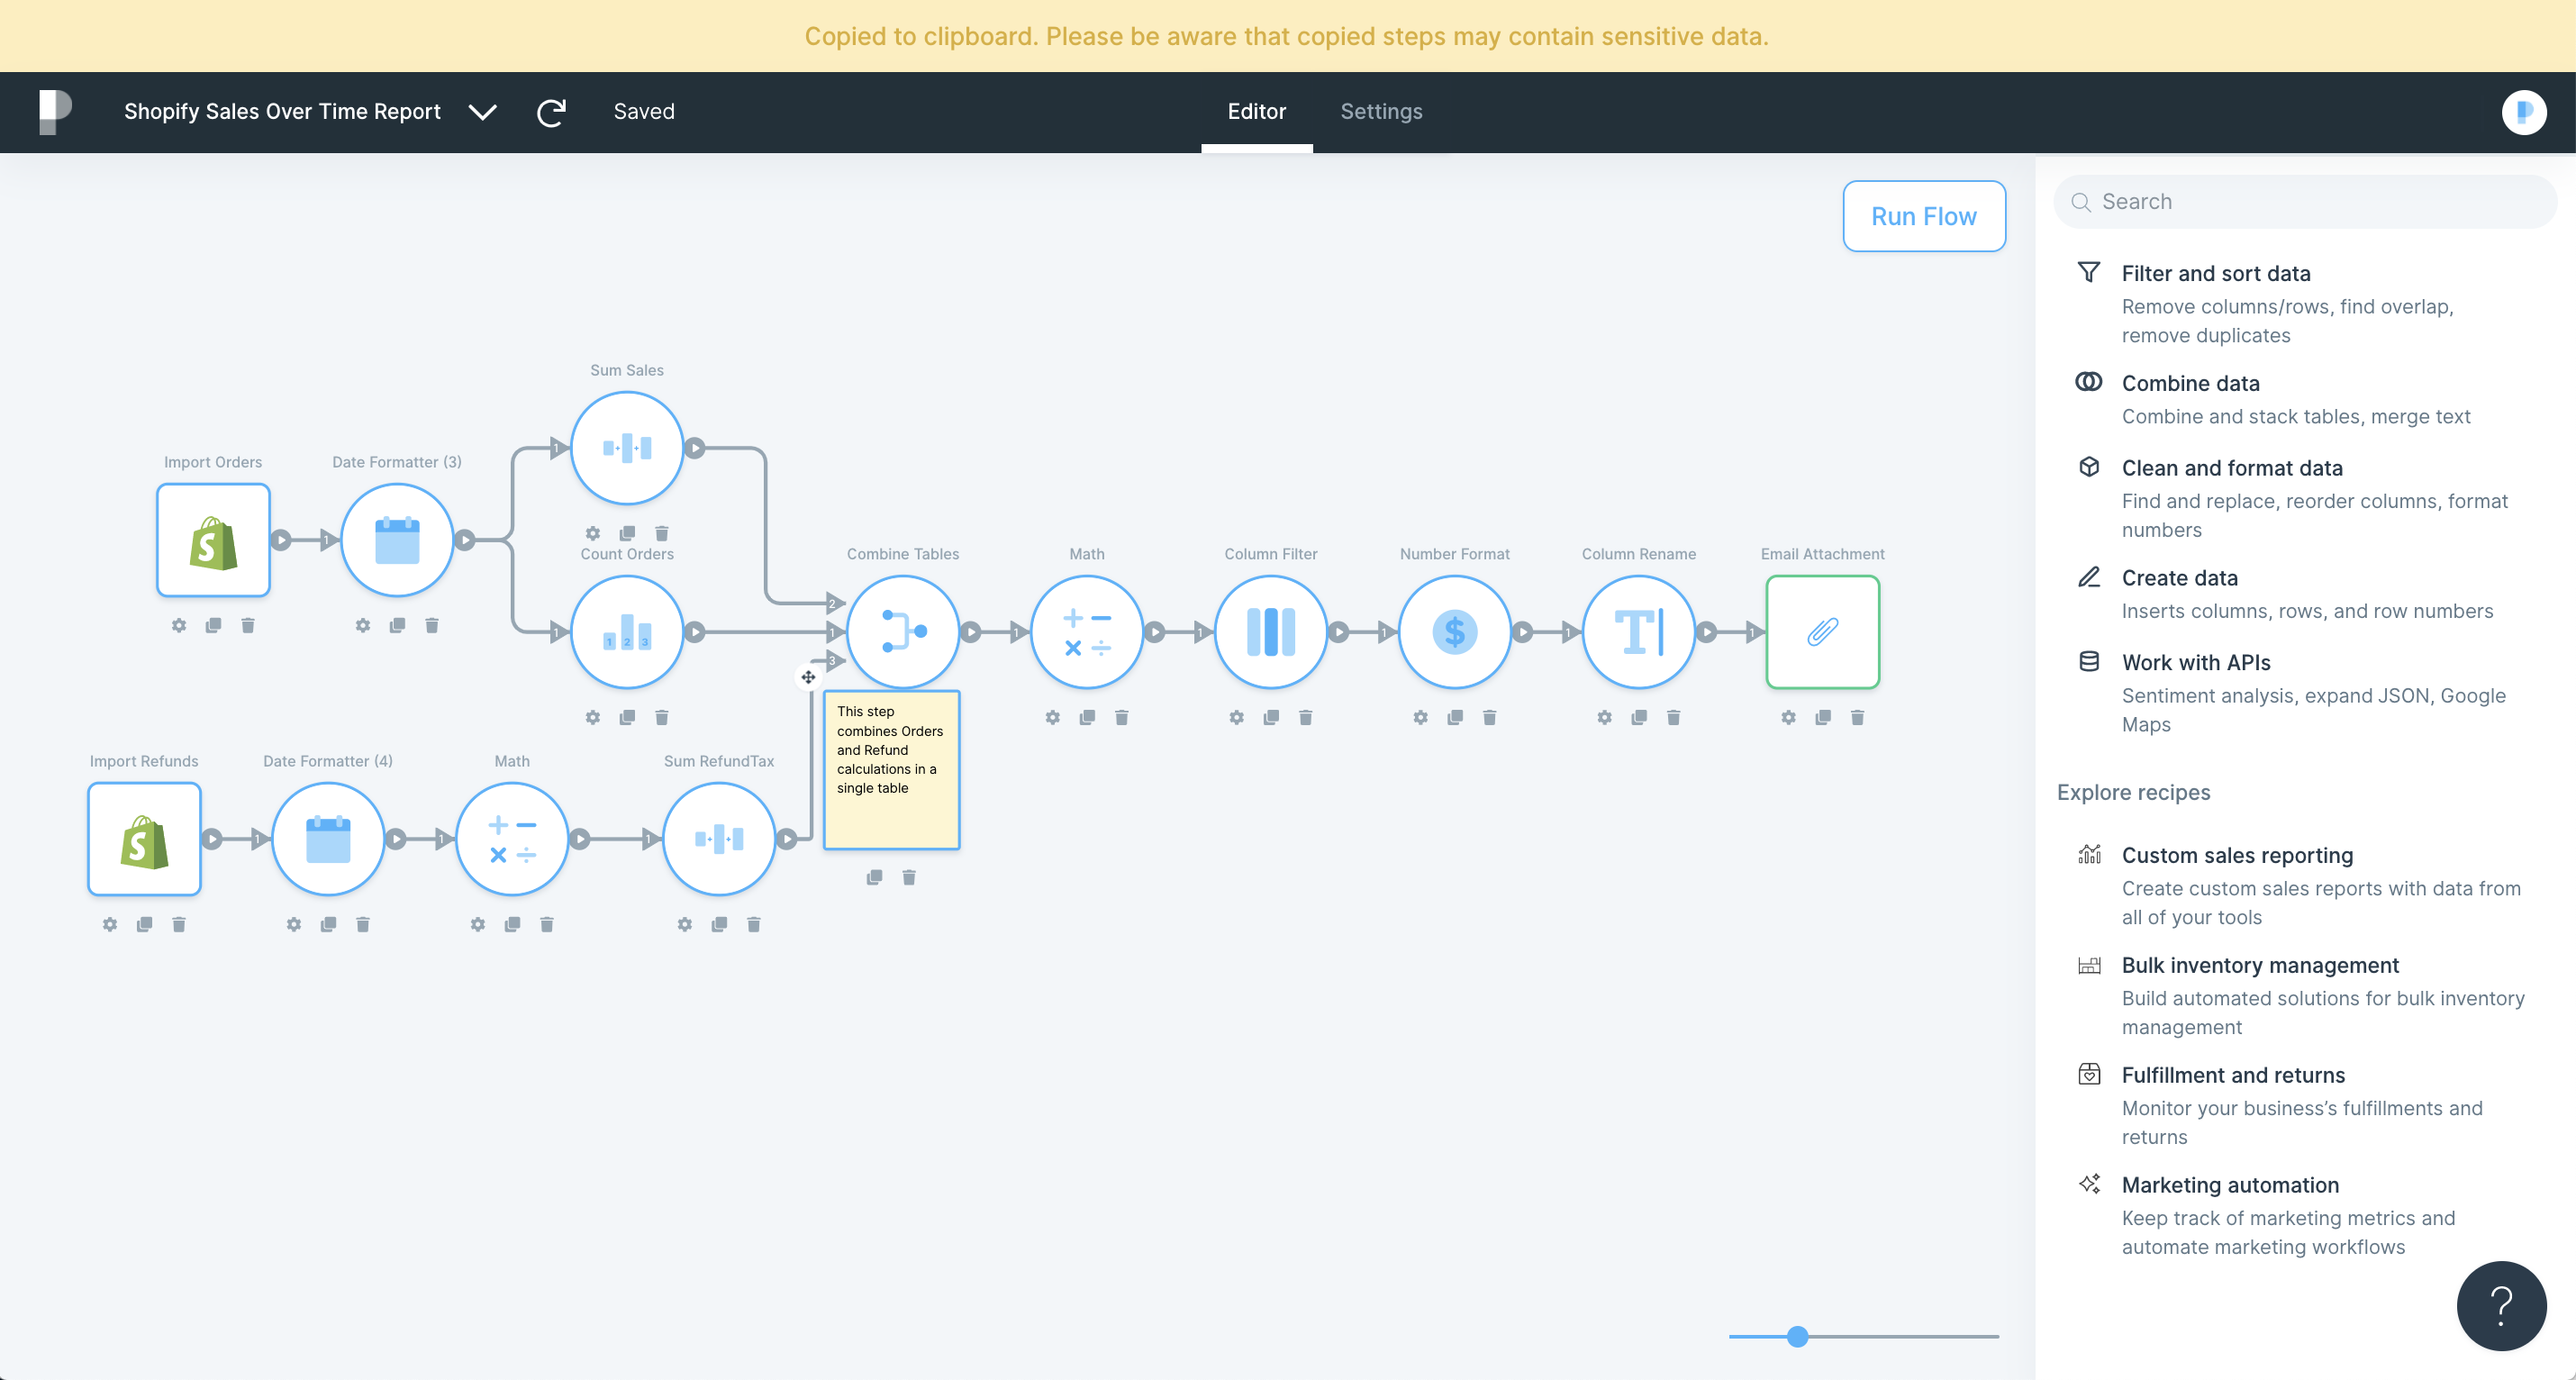This screenshot has height=1380, width=2576.
Task: Open the Import Orders Shopify step
Action: point(213,540)
